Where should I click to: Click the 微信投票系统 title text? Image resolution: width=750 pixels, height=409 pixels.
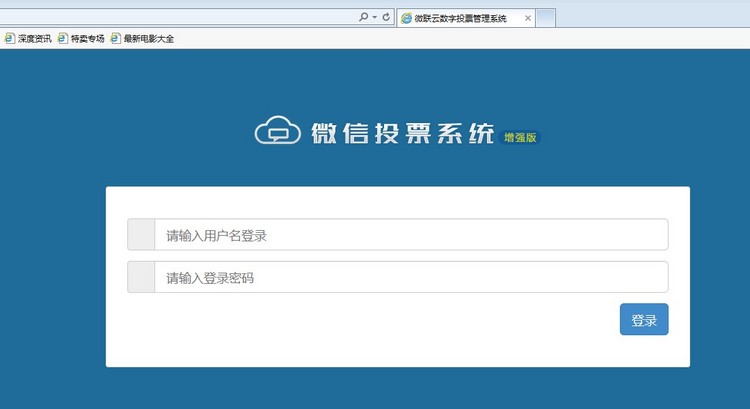click(x=402, y=133)
